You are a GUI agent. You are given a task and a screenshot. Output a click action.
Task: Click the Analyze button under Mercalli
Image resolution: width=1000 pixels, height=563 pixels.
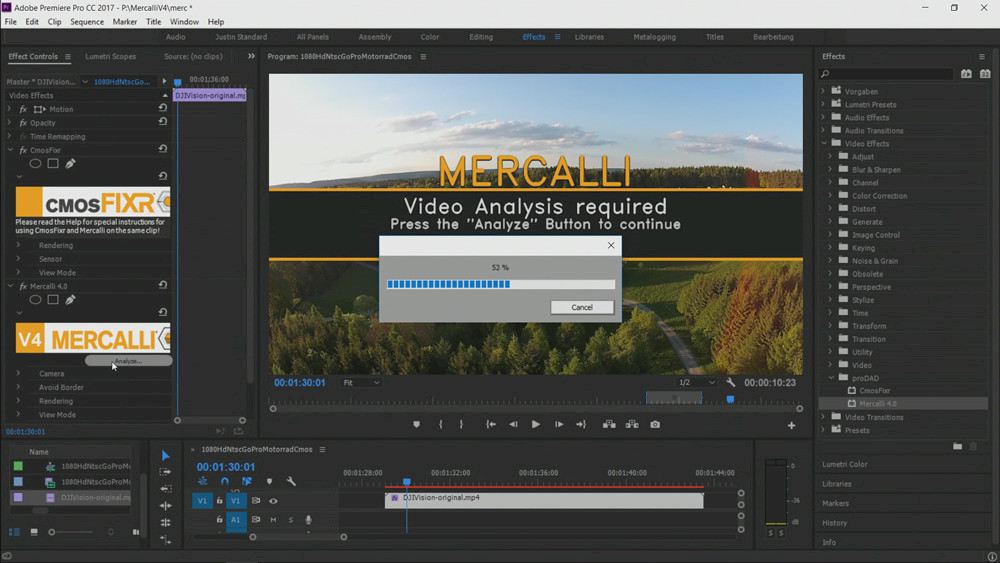click(128, 361)
